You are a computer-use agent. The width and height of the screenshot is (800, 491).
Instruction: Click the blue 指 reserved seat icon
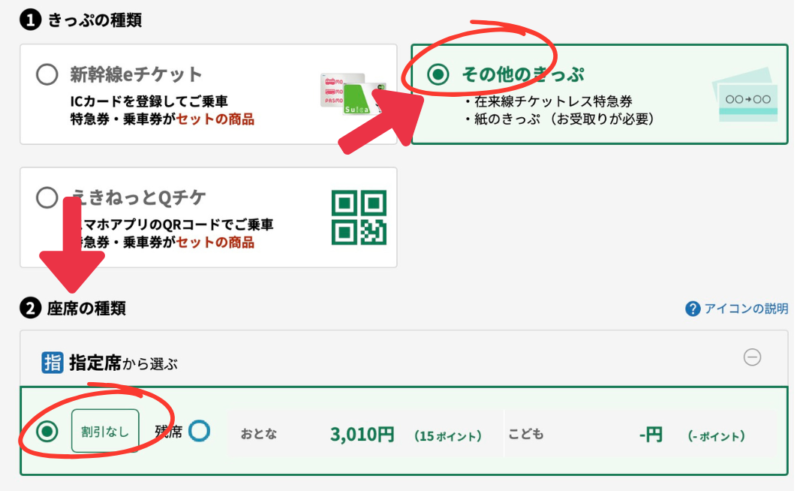(52, 363)
